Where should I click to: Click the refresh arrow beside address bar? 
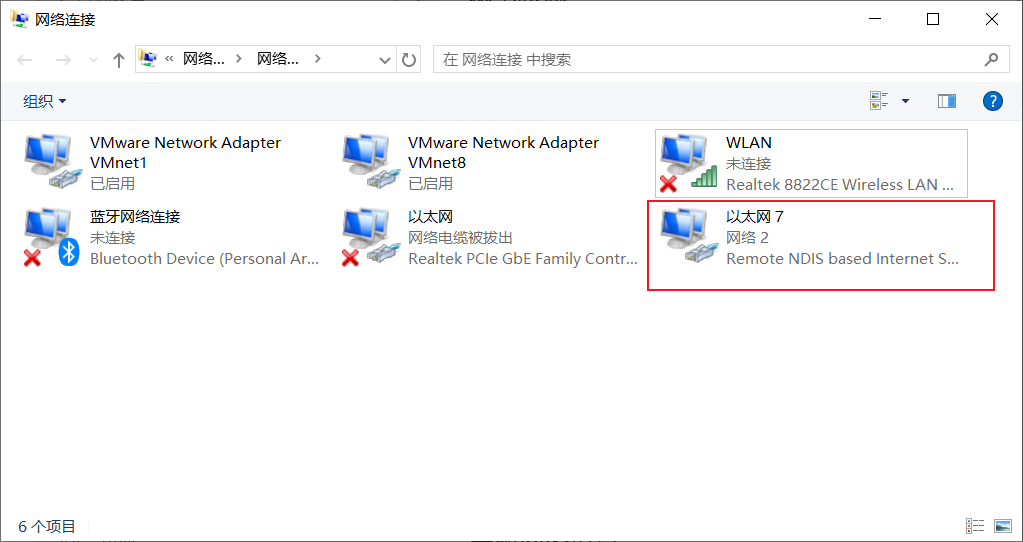point(408,60)
